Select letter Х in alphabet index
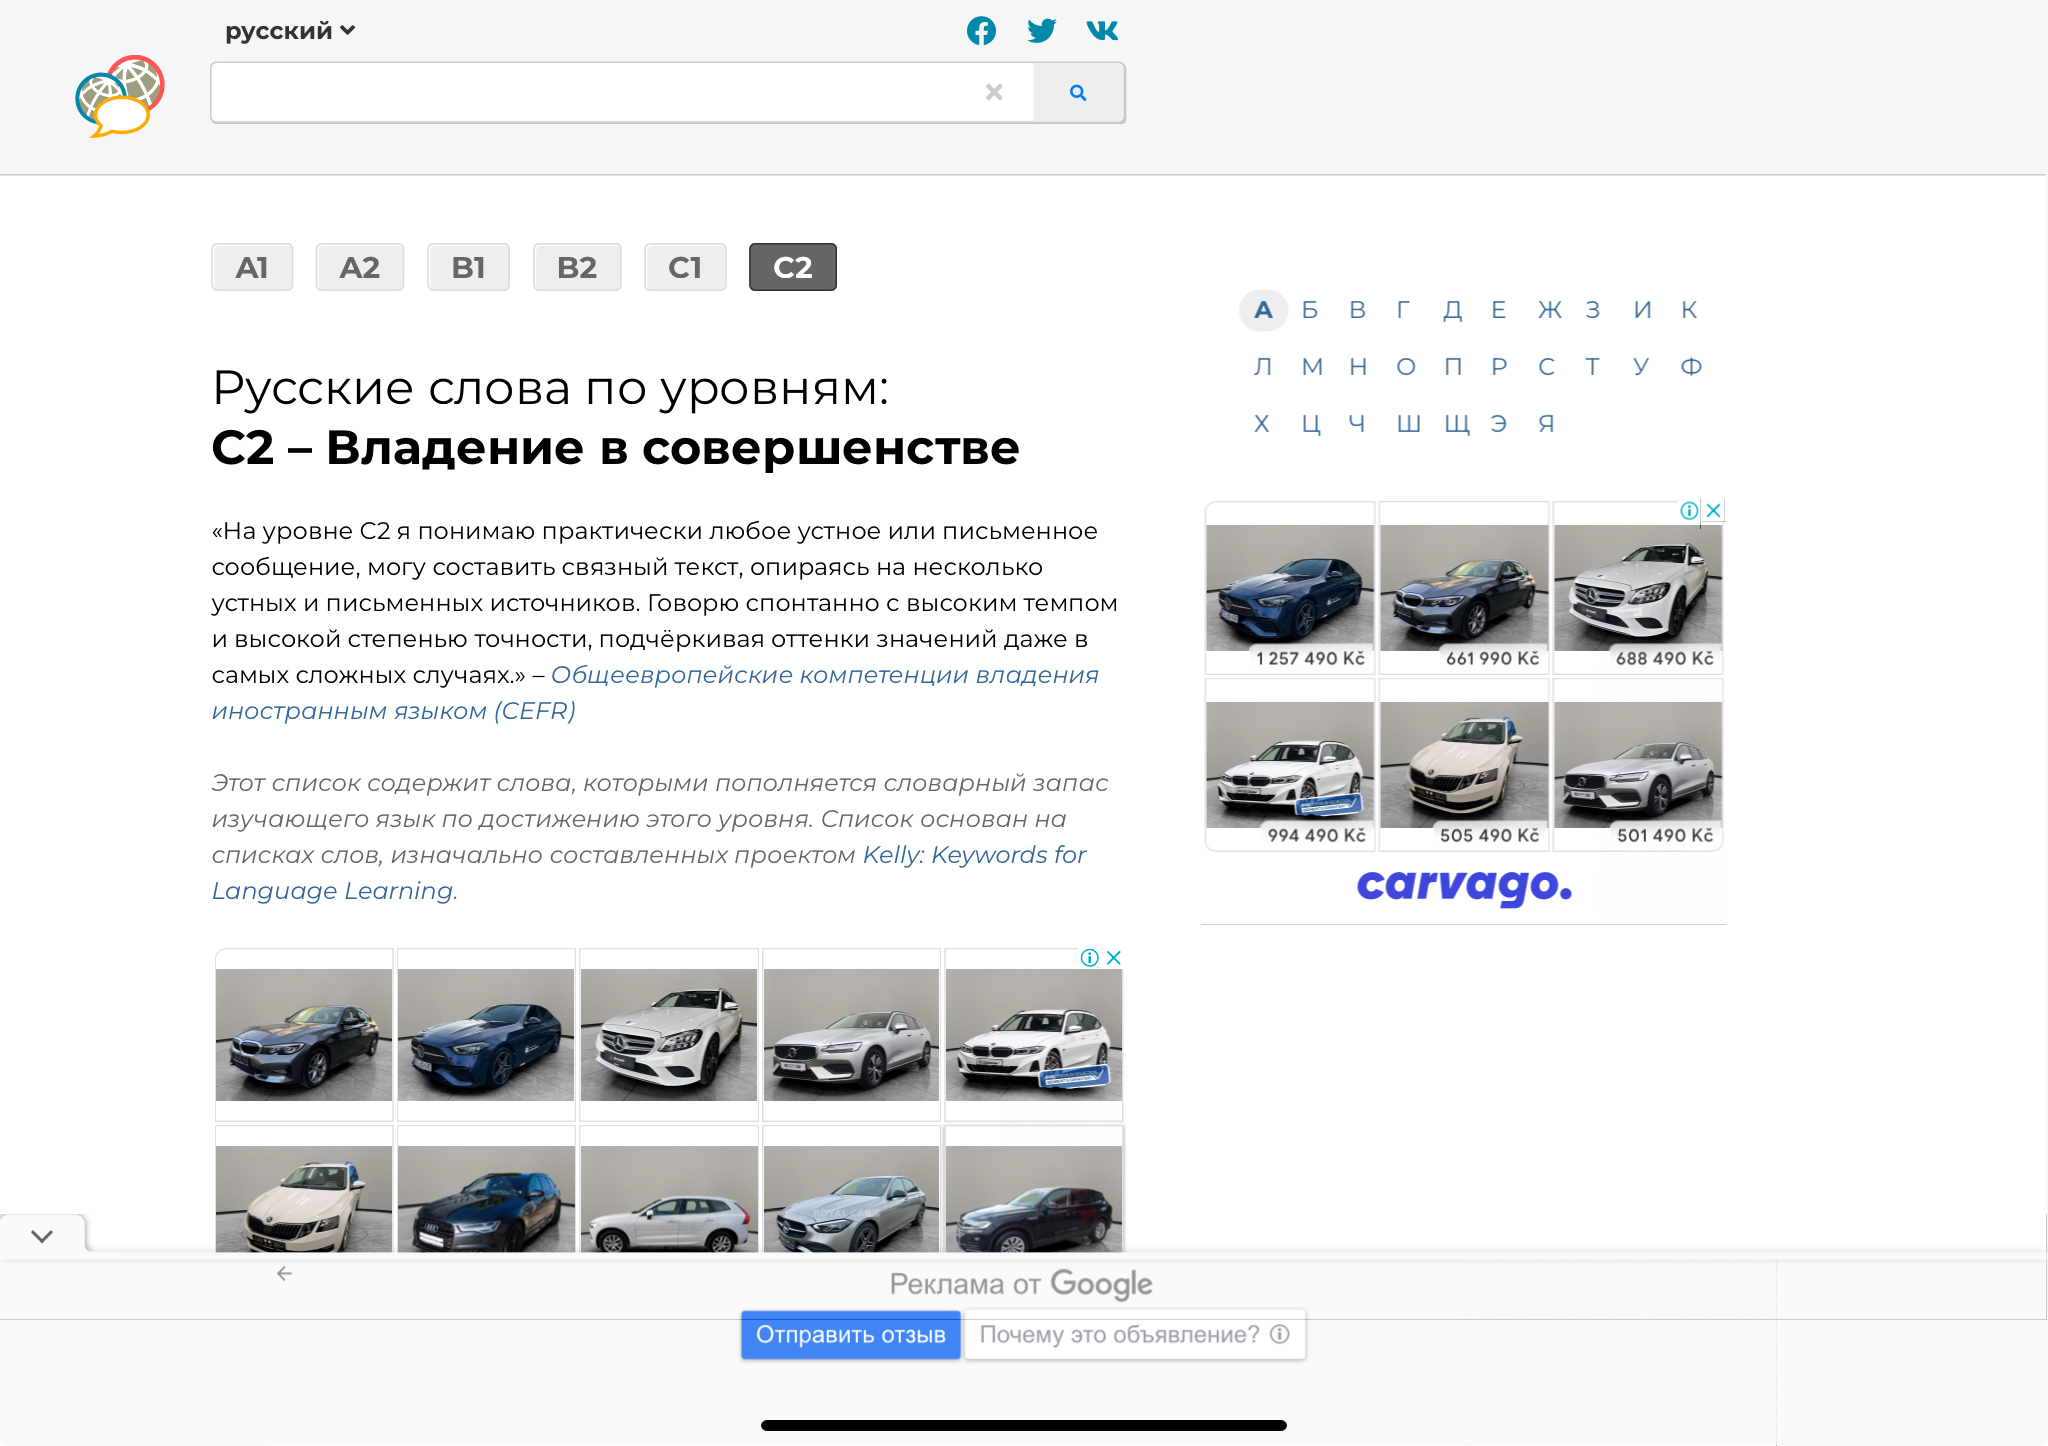This screenshot has width=2048, height=1446. point(1262,424)
